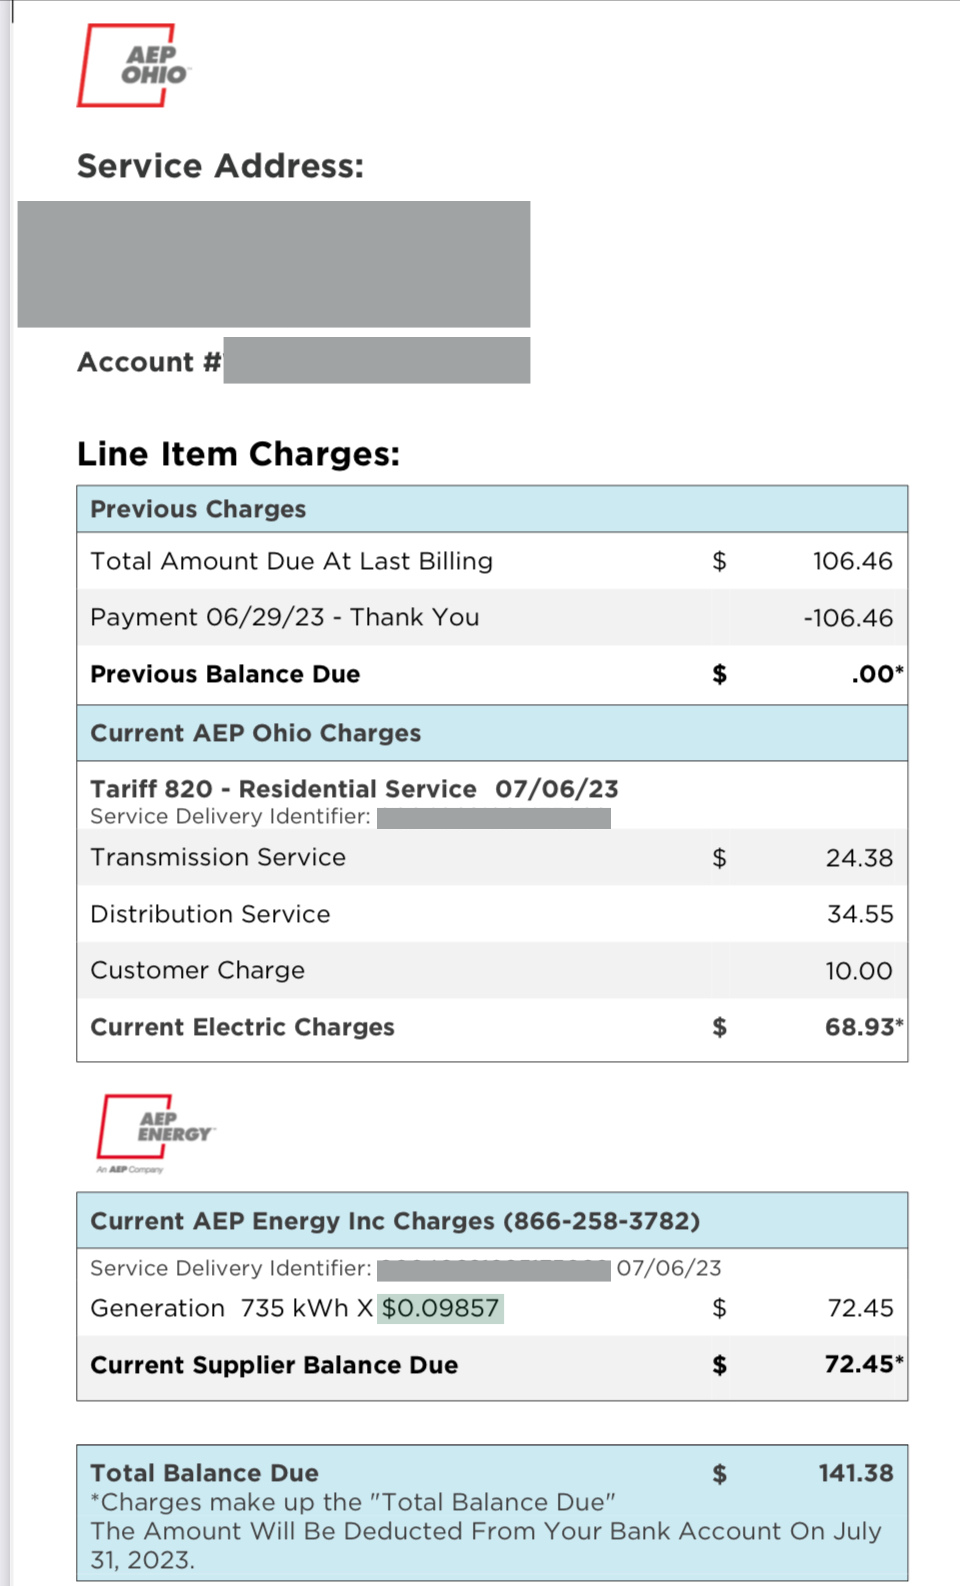Viewport: 960px width, 1586px height.
Task: Click the Previous Charges section header
Action: click(198, 509)
